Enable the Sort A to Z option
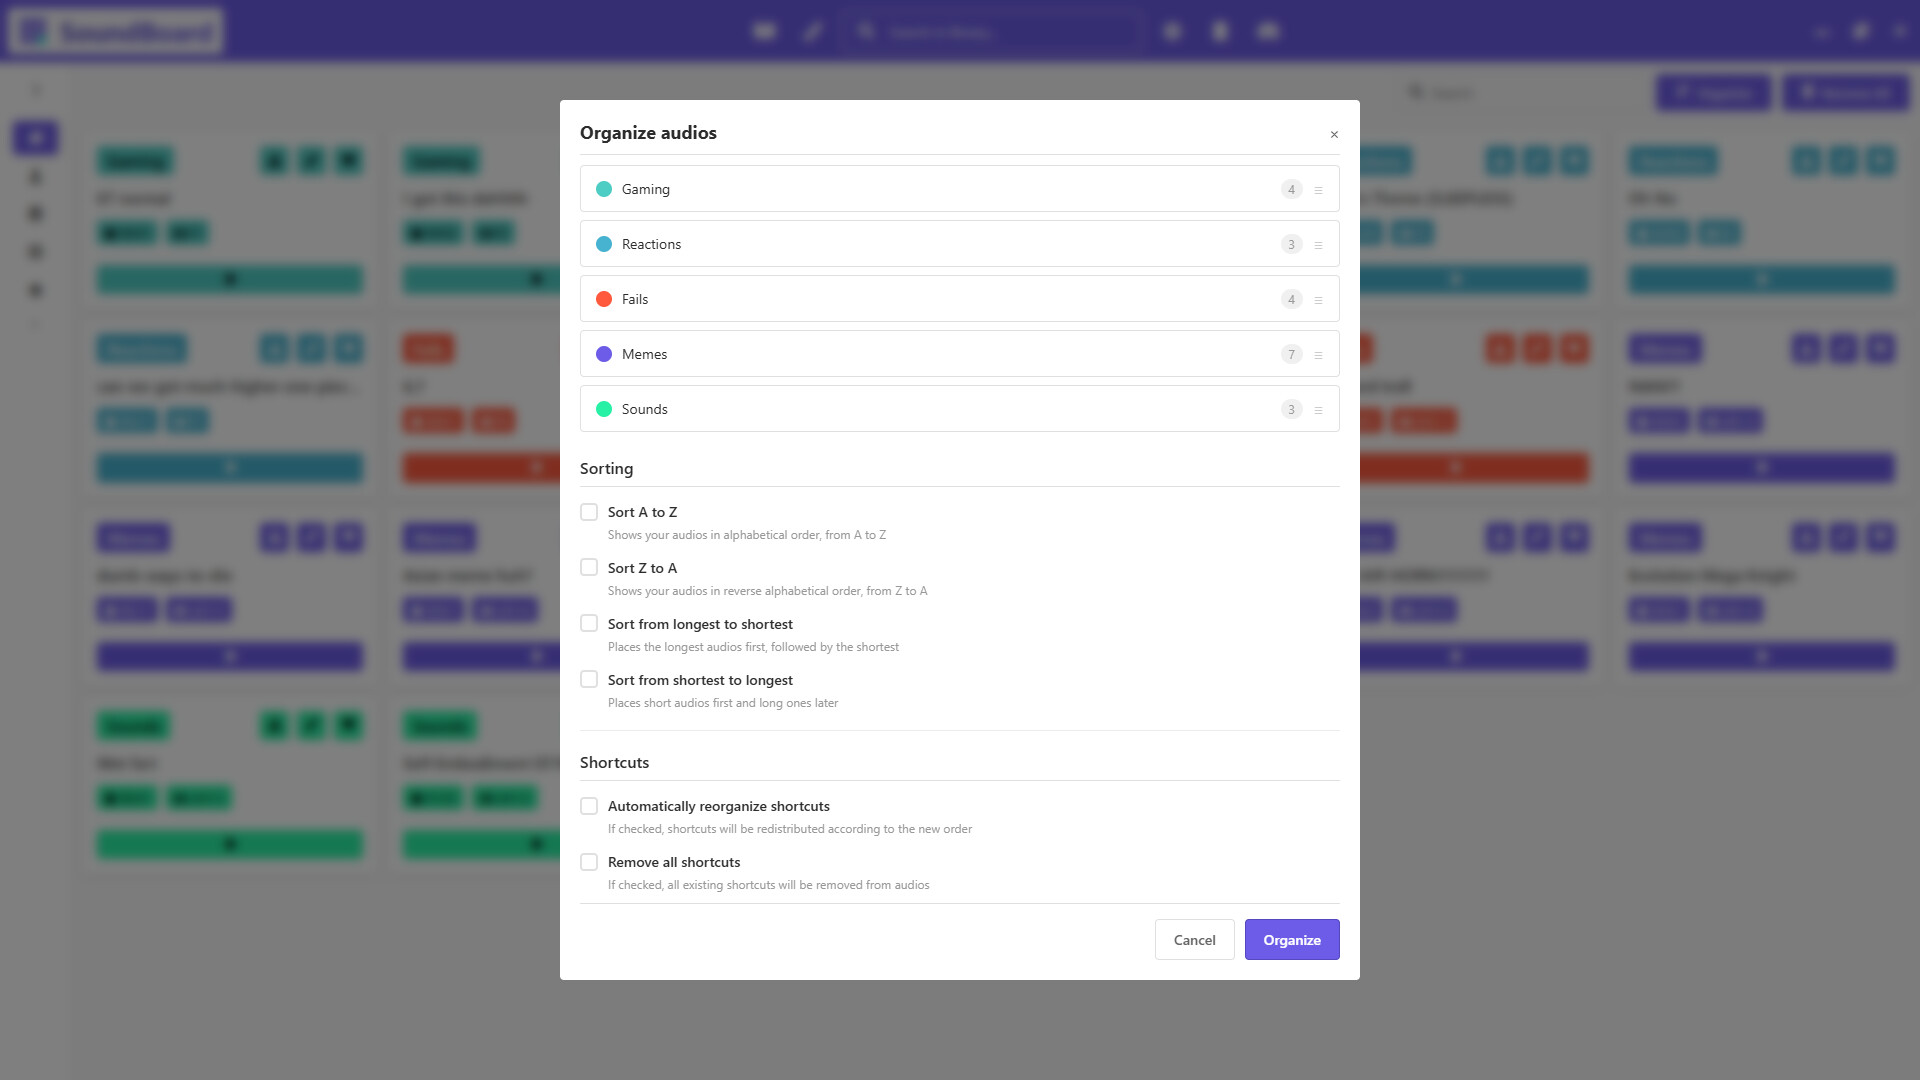 [589, 511]
